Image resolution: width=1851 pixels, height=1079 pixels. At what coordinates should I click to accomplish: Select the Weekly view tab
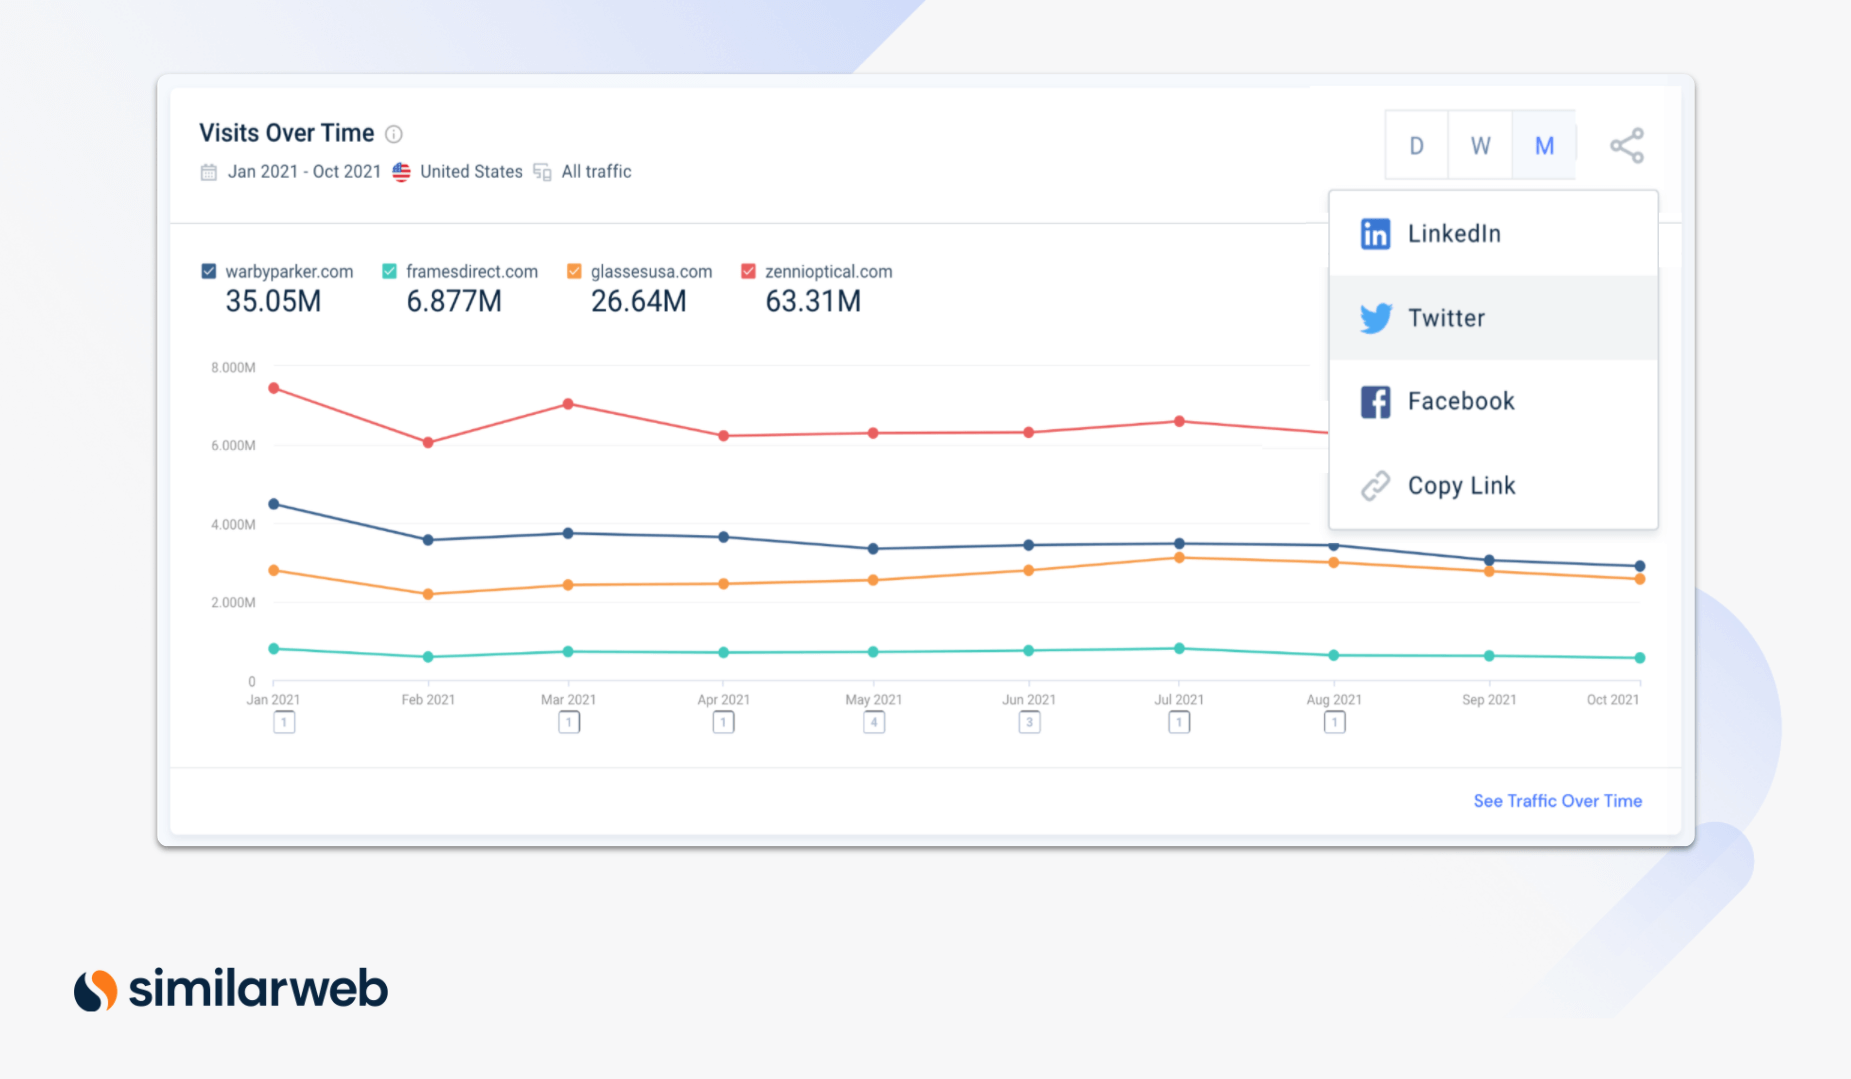(1480, 145)
